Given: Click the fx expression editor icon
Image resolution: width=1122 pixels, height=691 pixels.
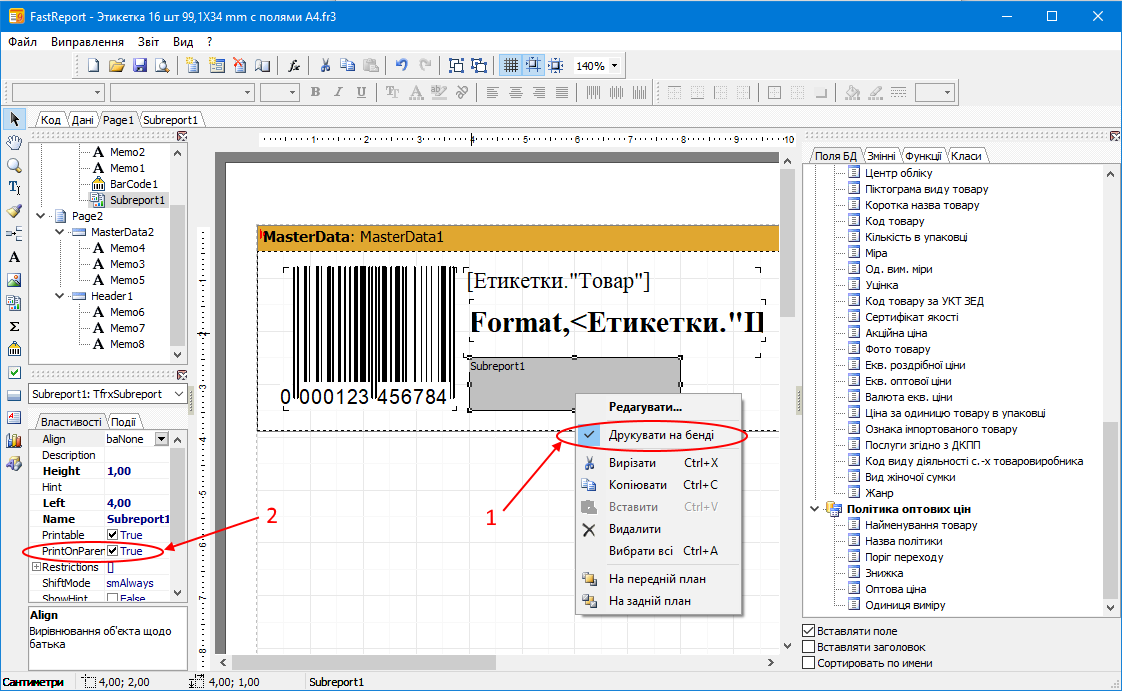Looking at the screenshot, I should (294, 66).
